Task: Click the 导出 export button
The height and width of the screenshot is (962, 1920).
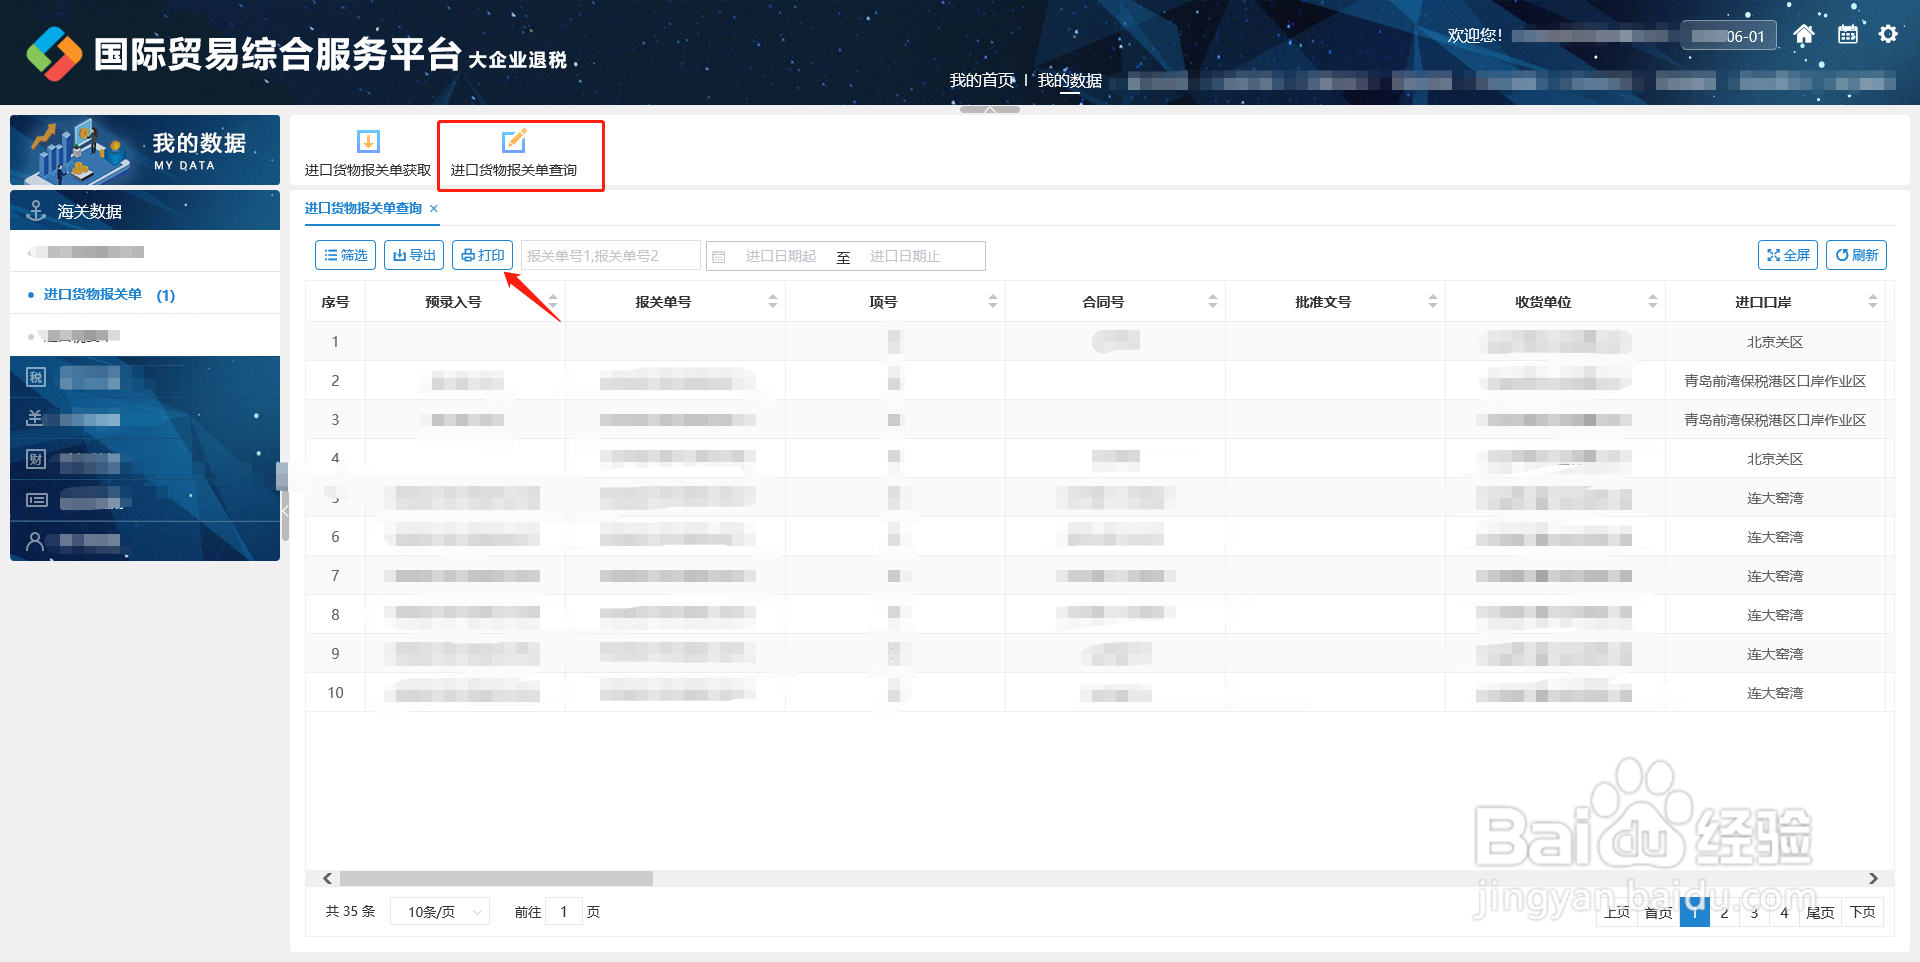Action: [414, 255]
